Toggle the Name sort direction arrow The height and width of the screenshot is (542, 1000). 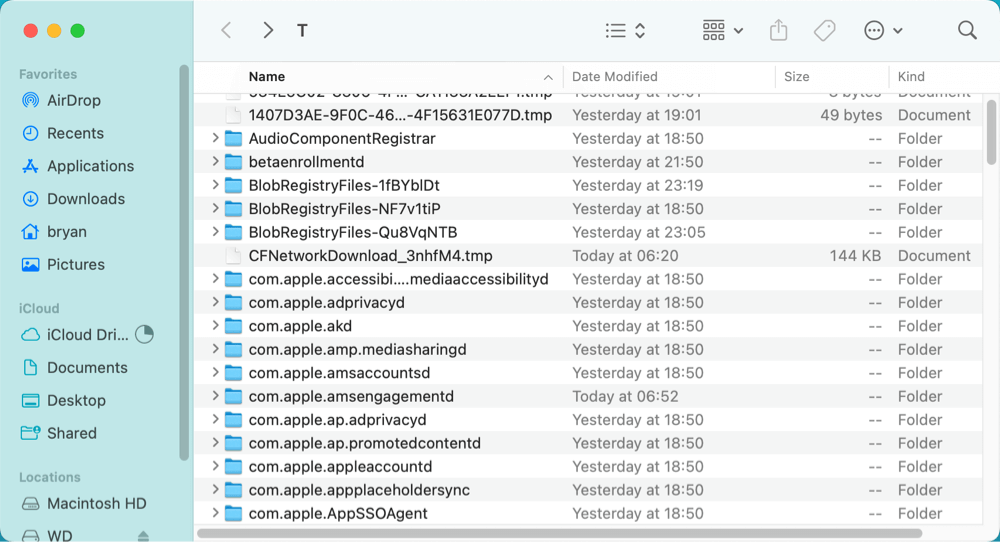[548, 77]
